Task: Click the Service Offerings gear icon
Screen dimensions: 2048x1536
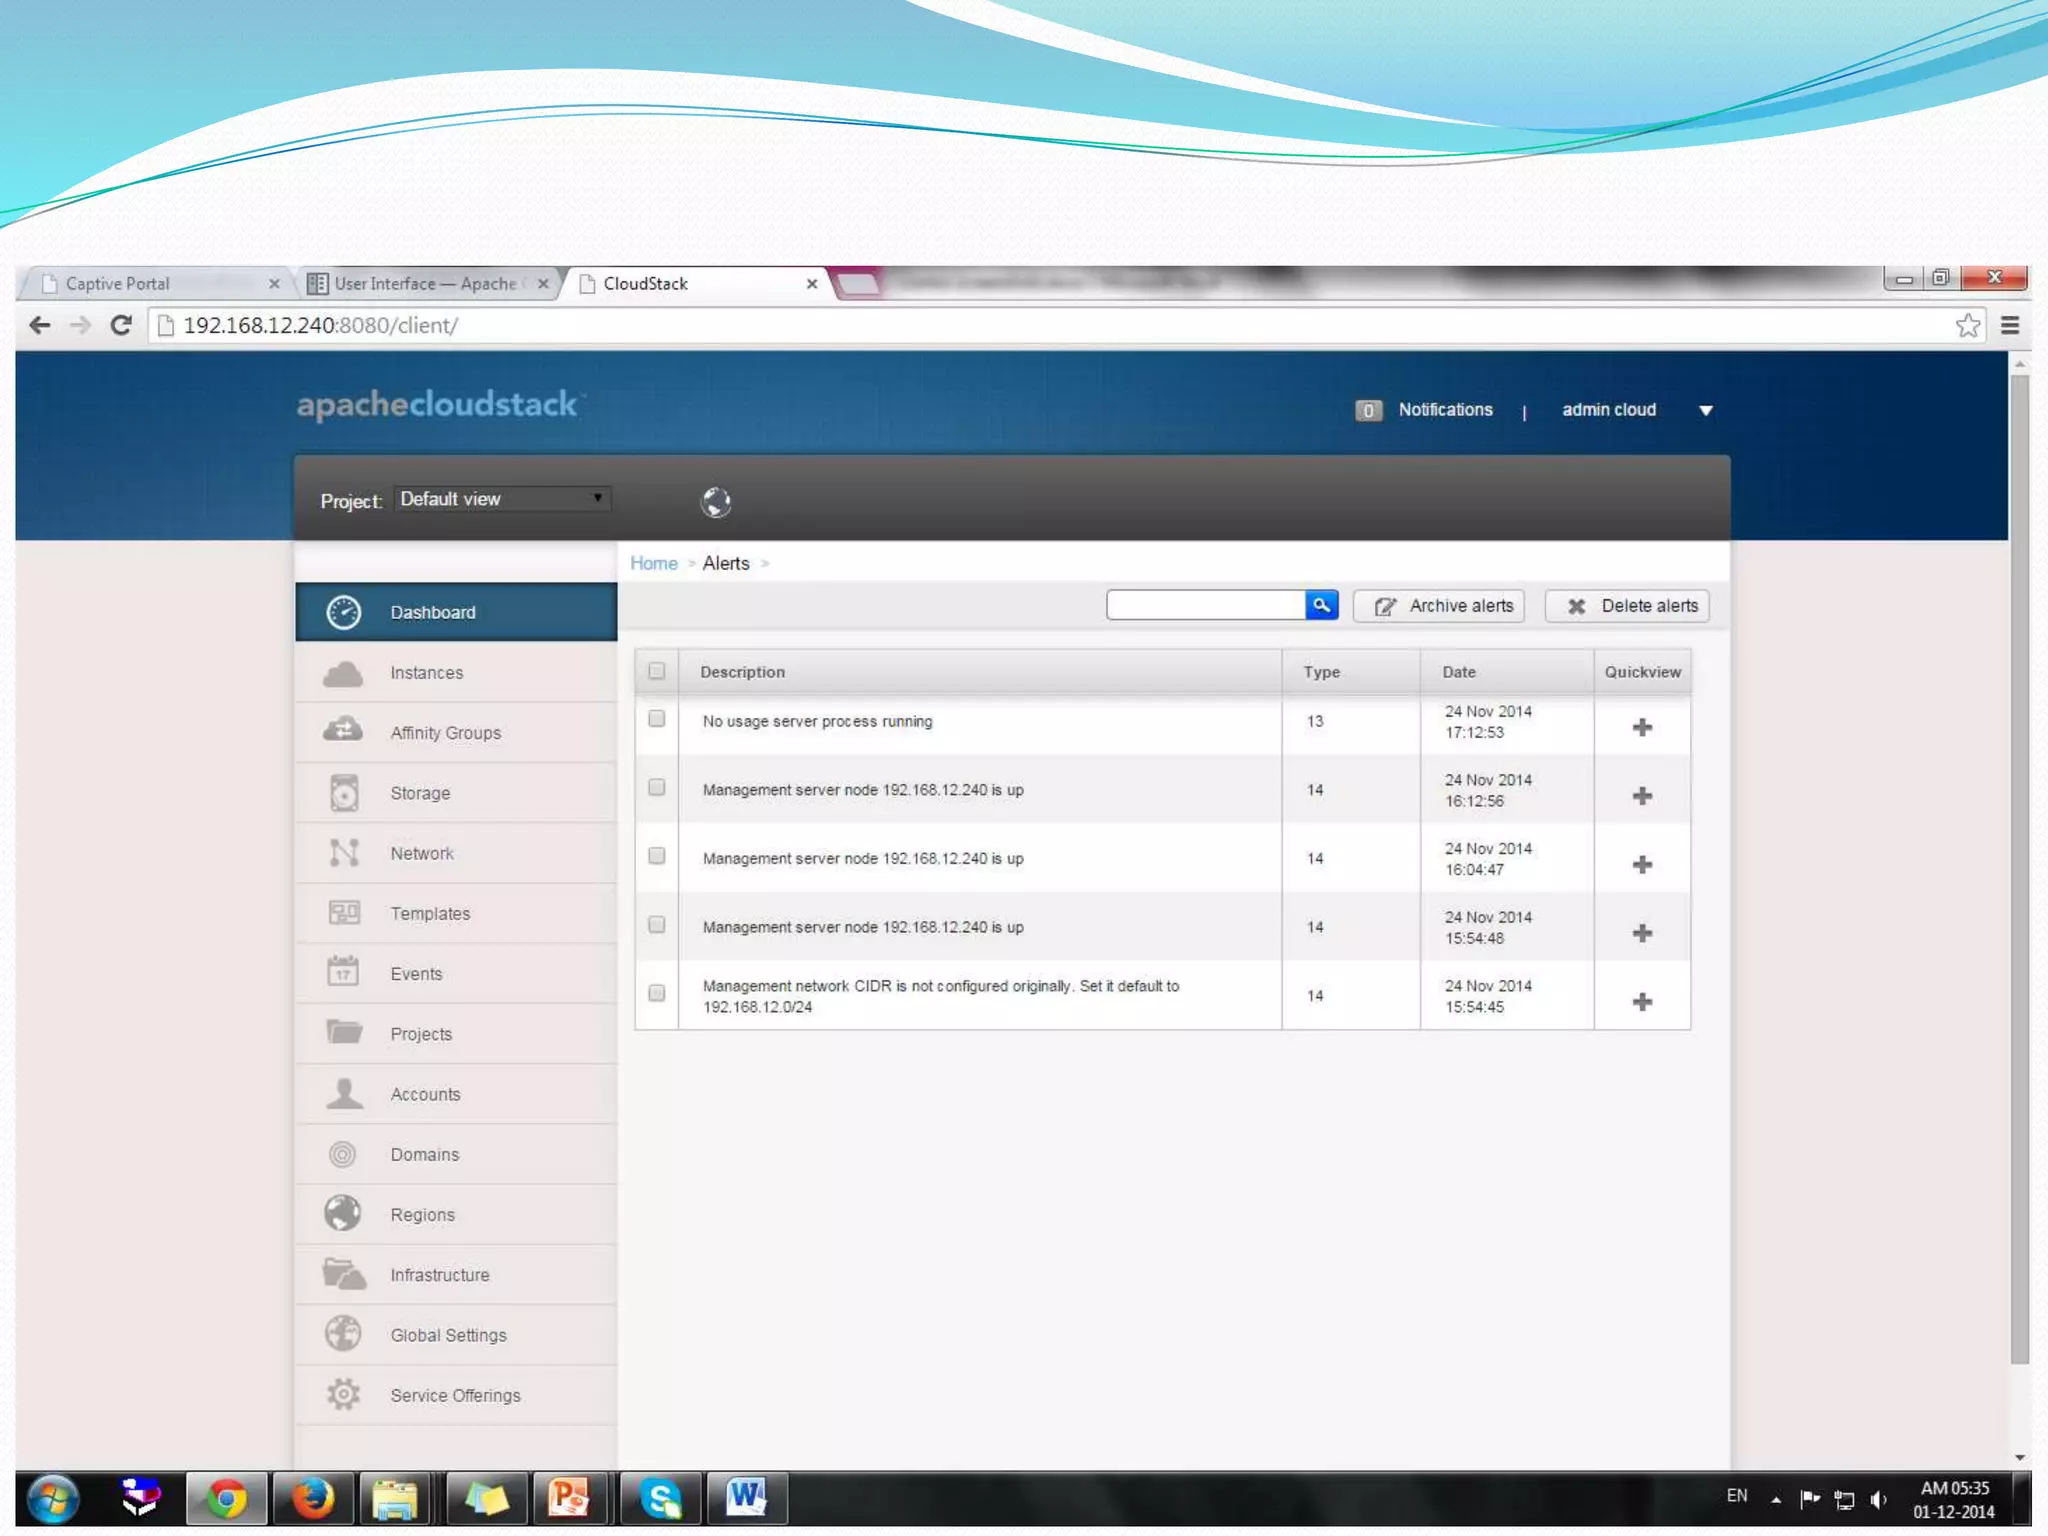Action: [x=343, y=1394]
